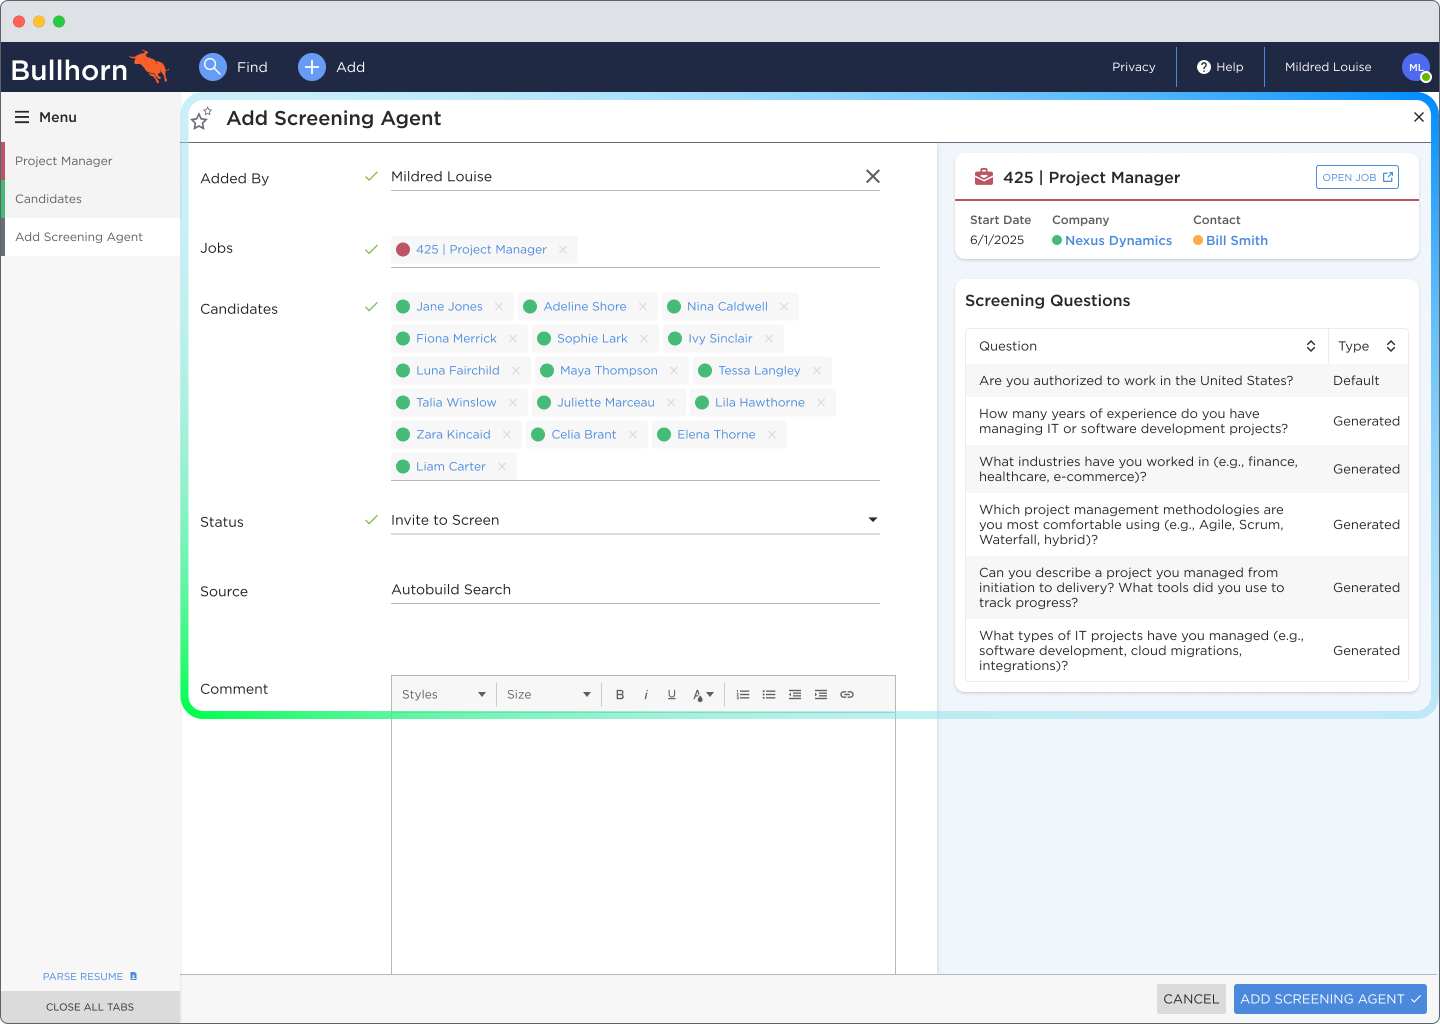
Task: Expand the font Size dropdown
Action: (x=548, y=695)
